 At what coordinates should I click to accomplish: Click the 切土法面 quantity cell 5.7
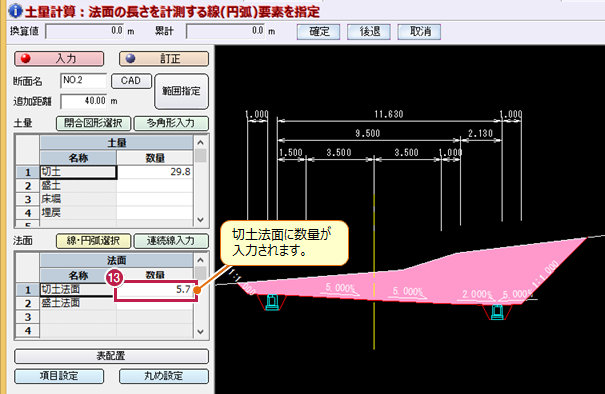pos(155,289)
